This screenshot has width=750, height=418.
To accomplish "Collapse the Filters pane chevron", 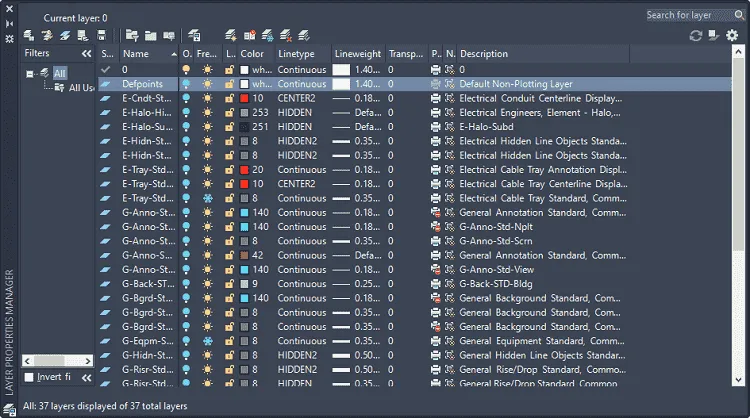I will pos(86,54).
